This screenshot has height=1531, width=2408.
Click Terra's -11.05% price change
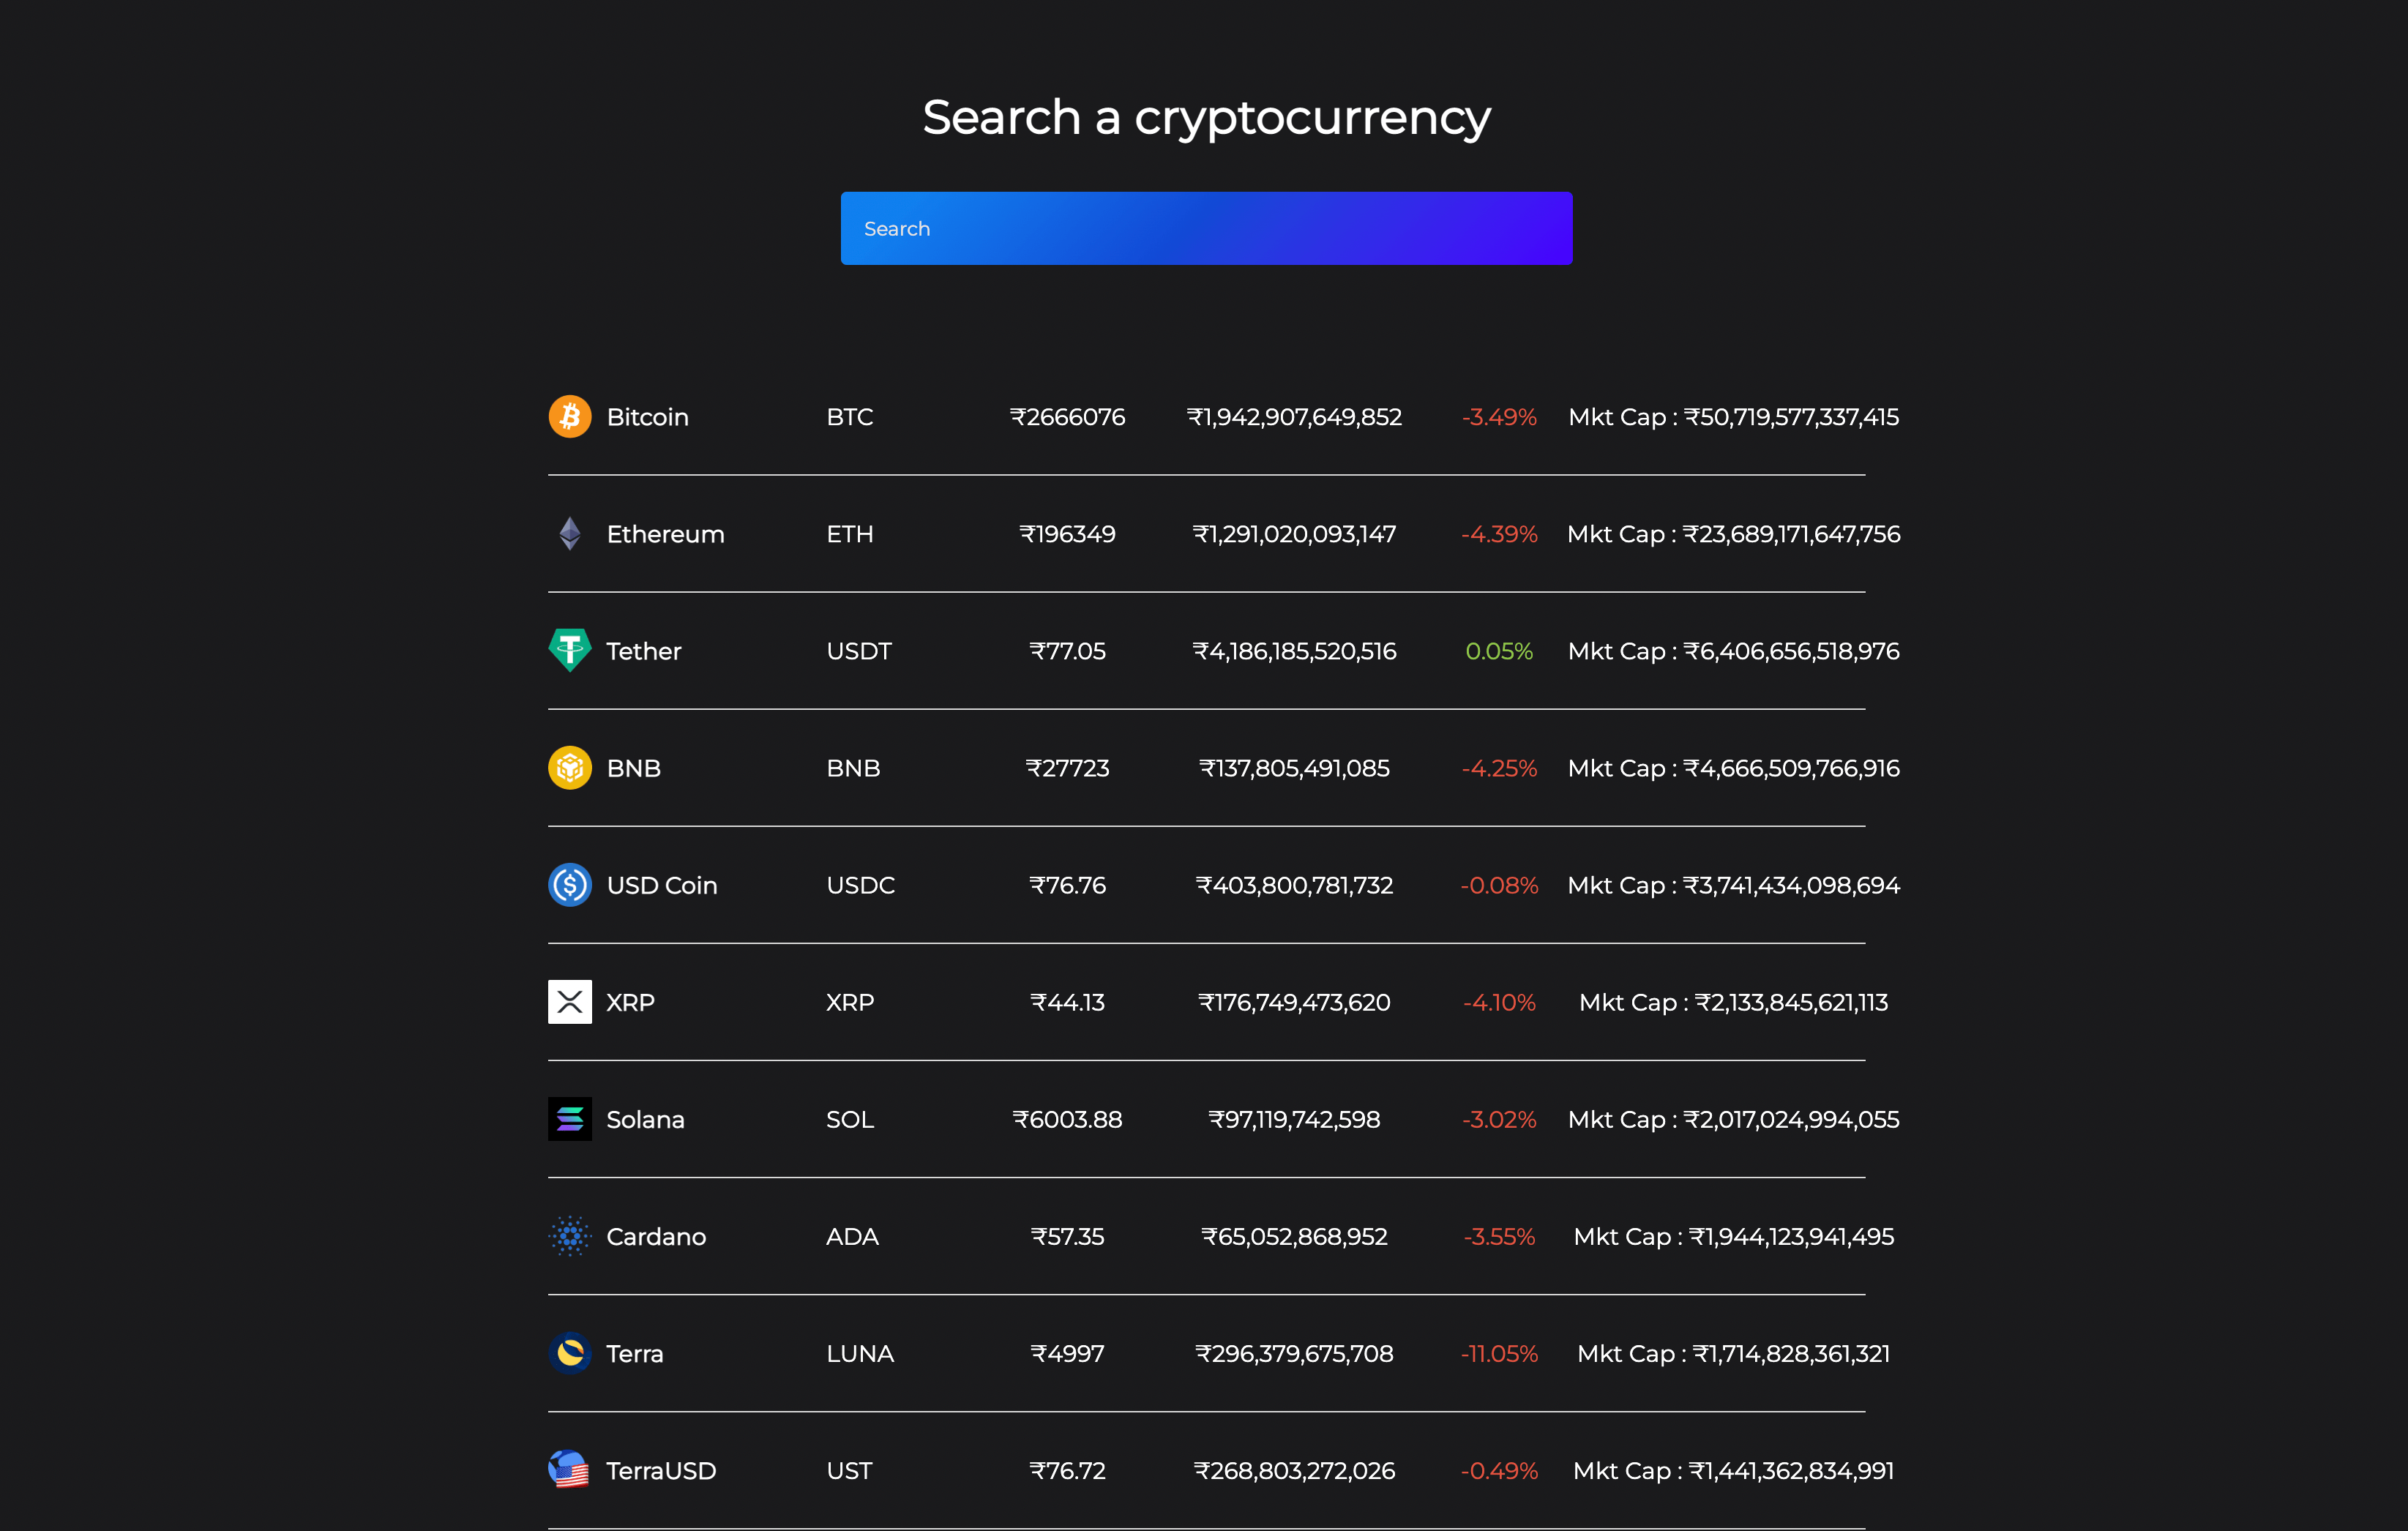point(1498,1353)
